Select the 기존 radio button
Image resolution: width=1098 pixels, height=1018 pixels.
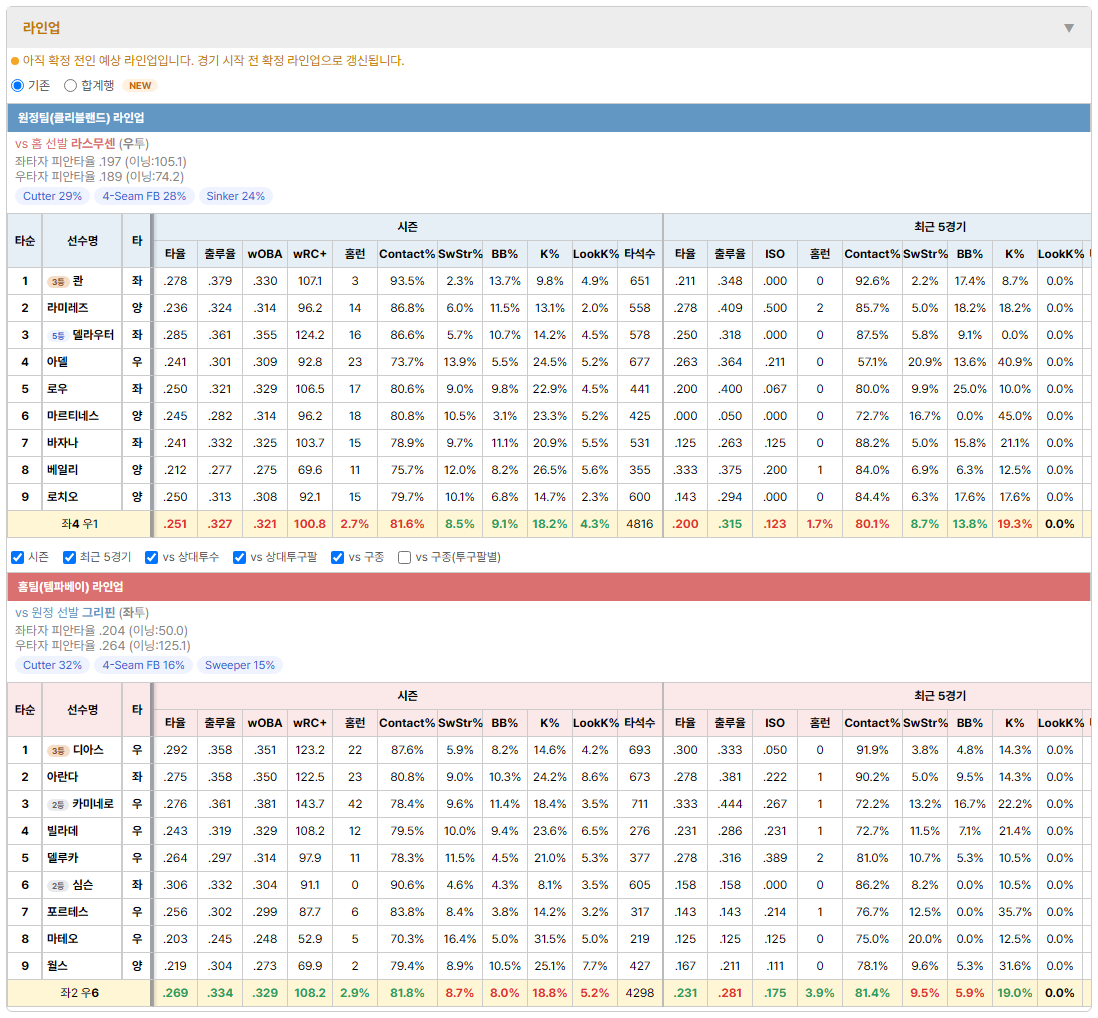click(18, 85)
